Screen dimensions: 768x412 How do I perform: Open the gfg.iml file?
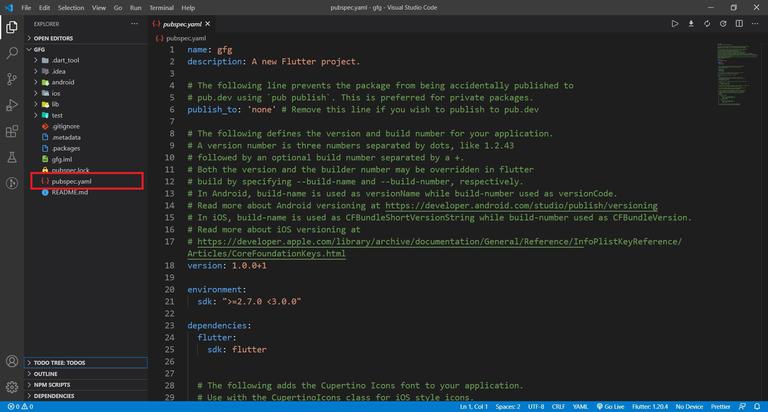[86, 159]
